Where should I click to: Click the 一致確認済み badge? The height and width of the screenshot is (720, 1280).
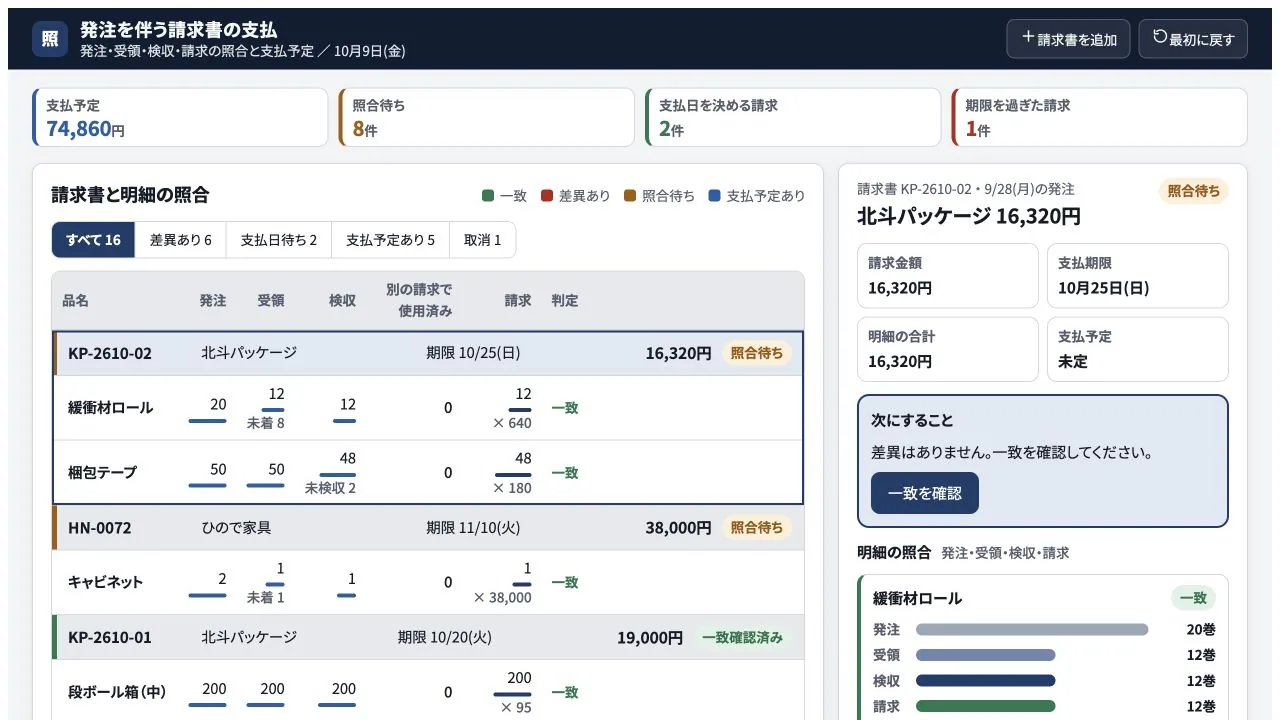click(742, 638)
